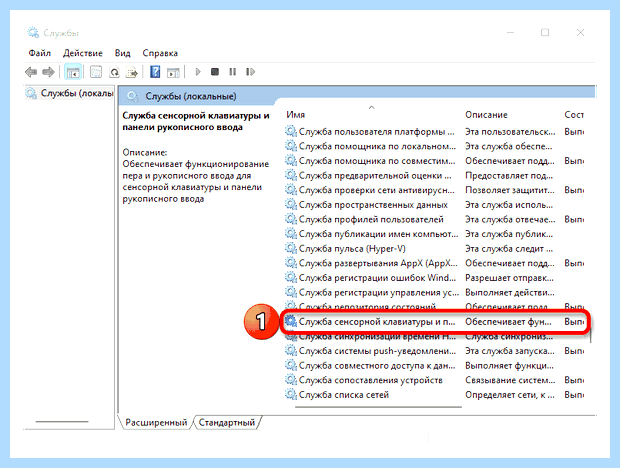Select Служба регистрации управления ус... row

434,292
